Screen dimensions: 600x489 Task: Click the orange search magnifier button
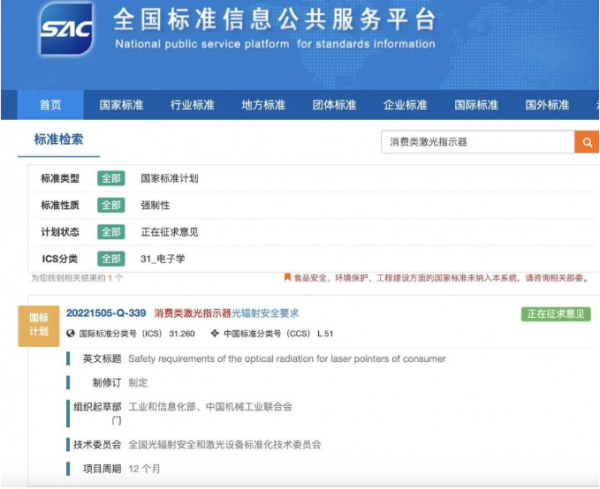[586, 142]
